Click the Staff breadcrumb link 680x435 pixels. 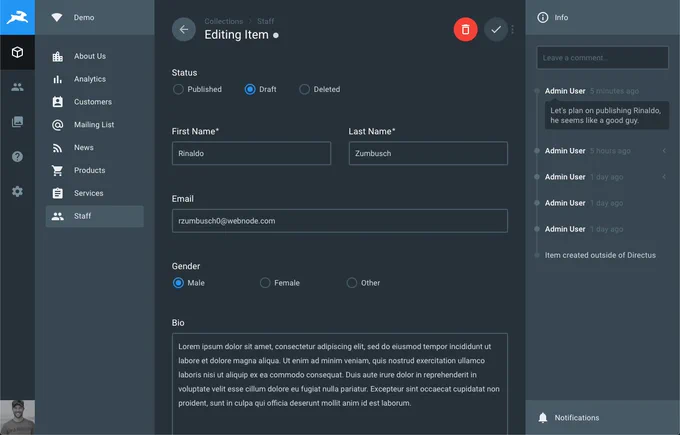point(265,21)
